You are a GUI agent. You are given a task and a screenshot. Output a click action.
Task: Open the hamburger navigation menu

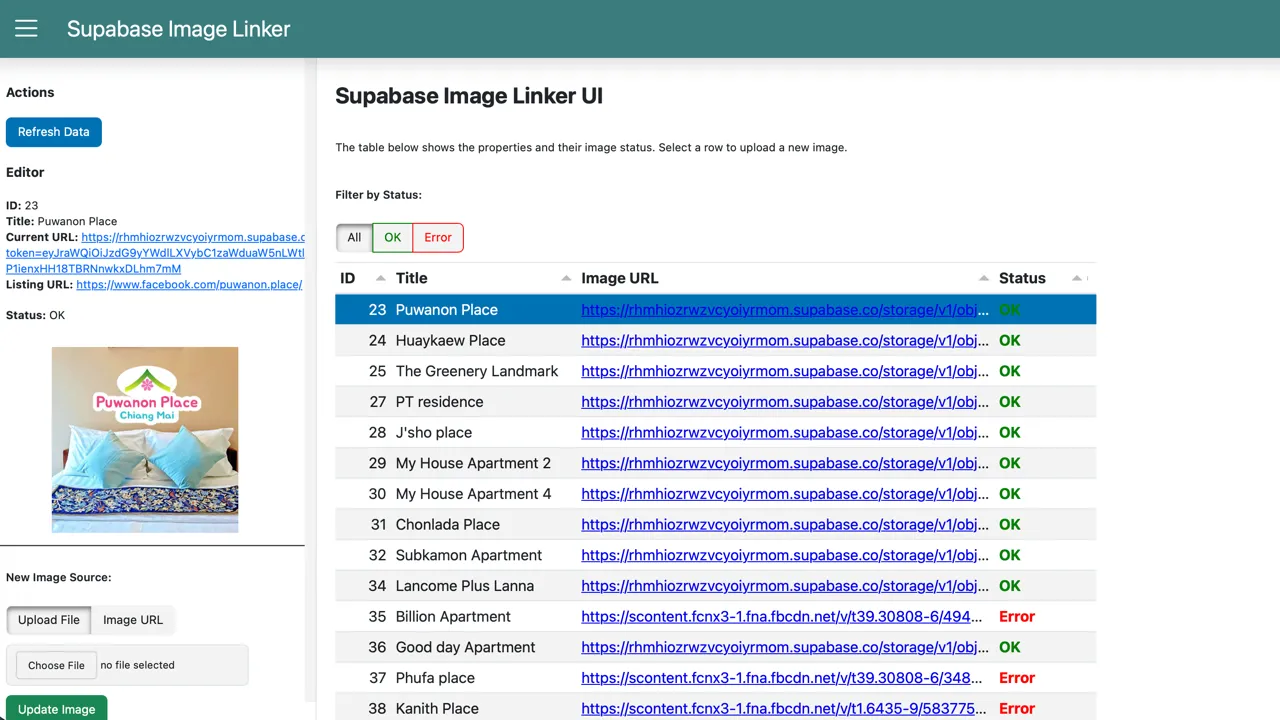coord(26,28)
